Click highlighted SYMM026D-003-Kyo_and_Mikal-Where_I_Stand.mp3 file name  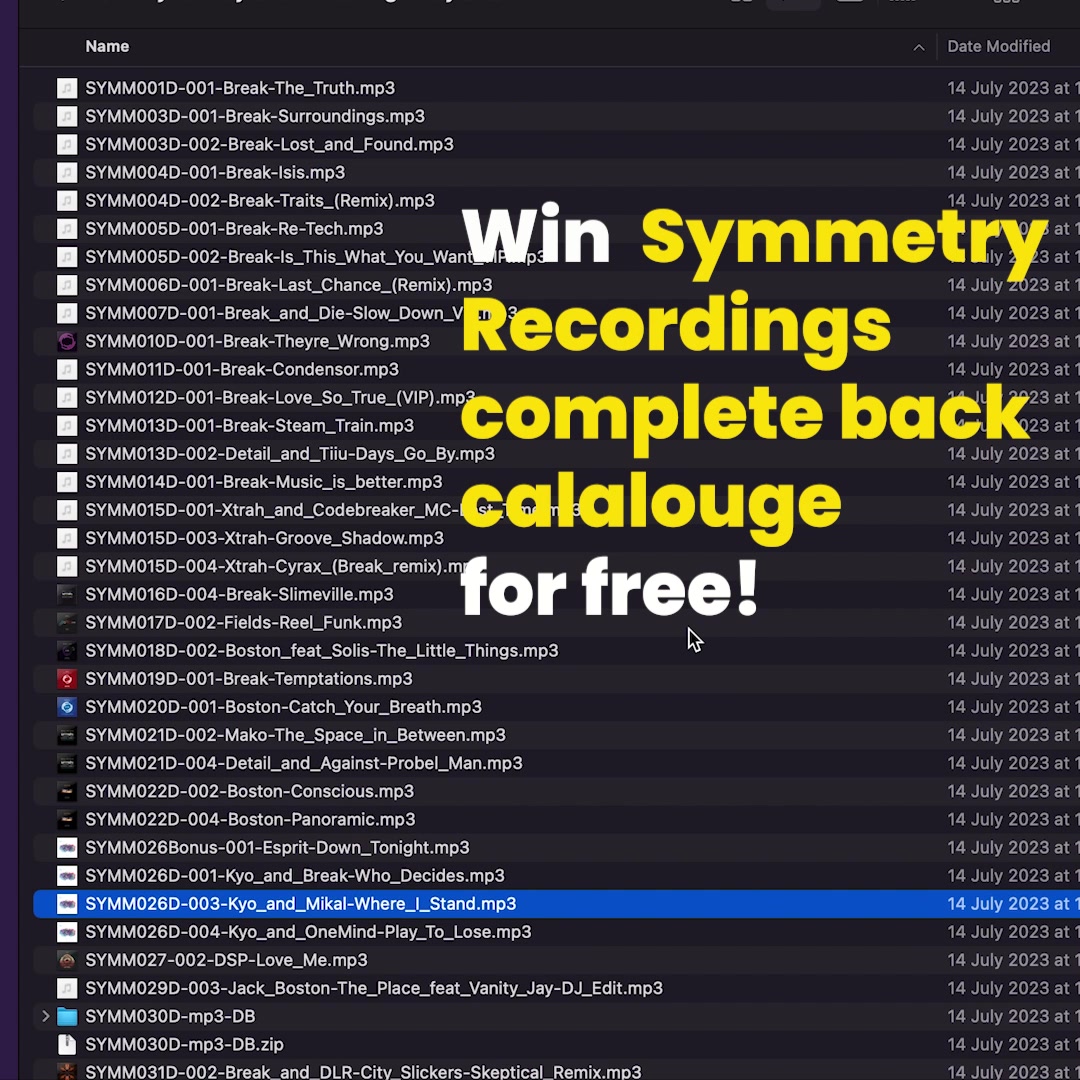click(x=301, y=904)
